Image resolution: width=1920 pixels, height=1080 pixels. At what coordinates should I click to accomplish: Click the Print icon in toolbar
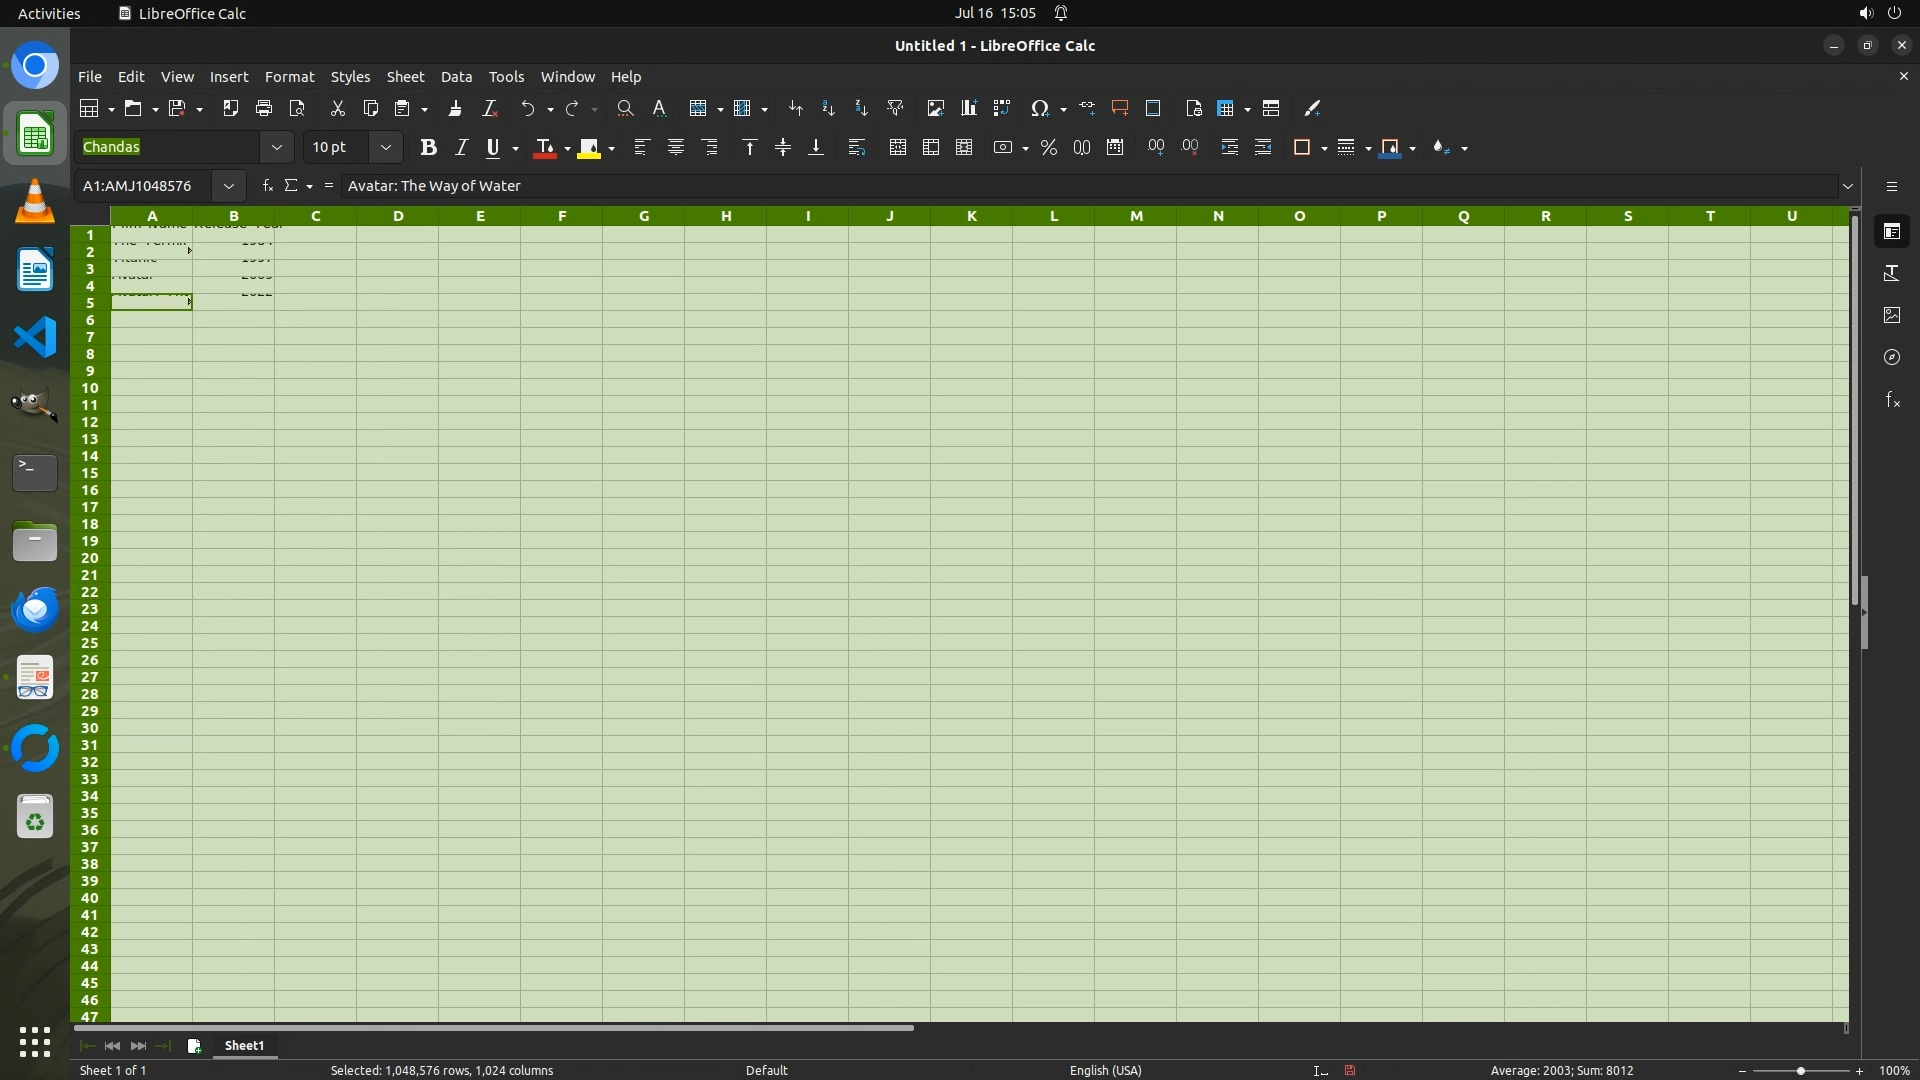(x=264, y=108)
